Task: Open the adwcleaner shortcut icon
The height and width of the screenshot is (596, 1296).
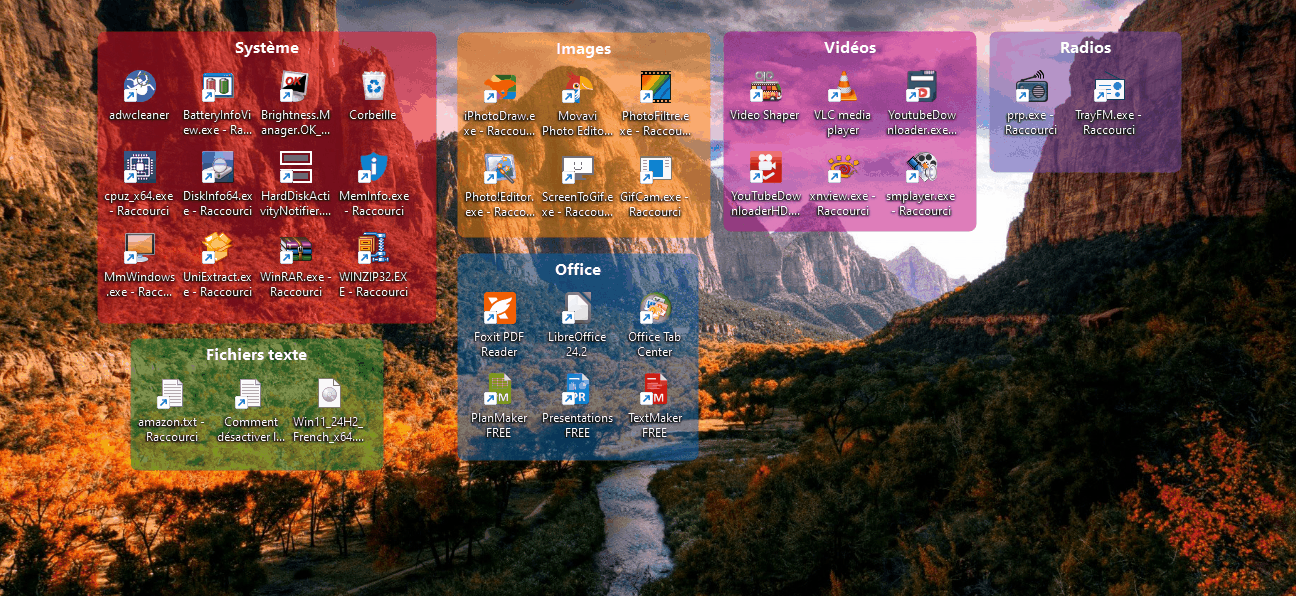Action: click(139, 86)
